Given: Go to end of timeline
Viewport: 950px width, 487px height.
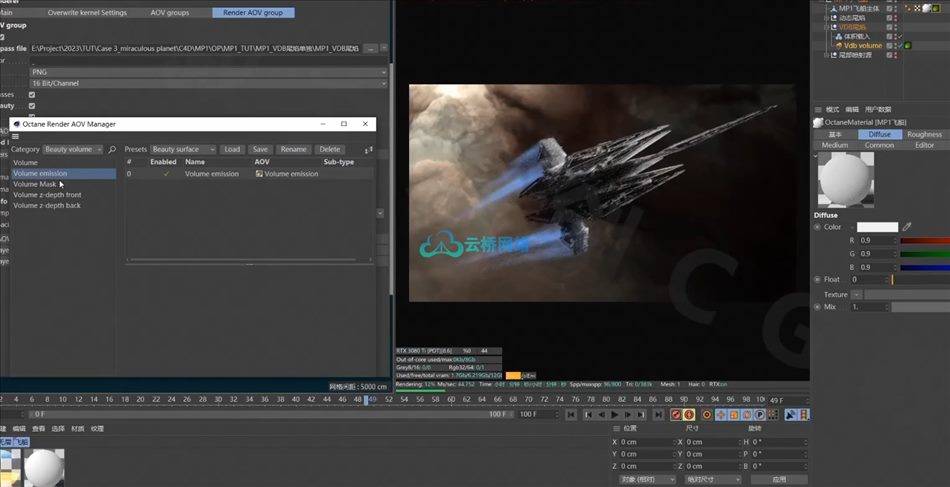Looking at the screenshot, I should (659, 414).
